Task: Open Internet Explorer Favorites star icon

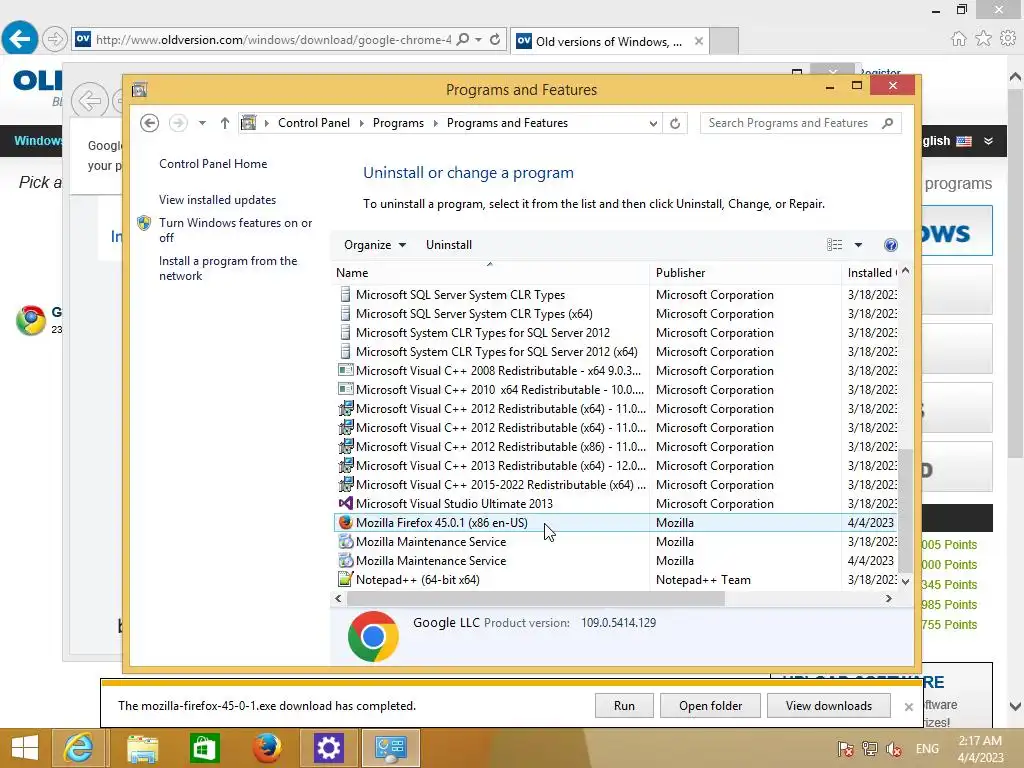Action: pyautogui.click(x=983, y=39)
